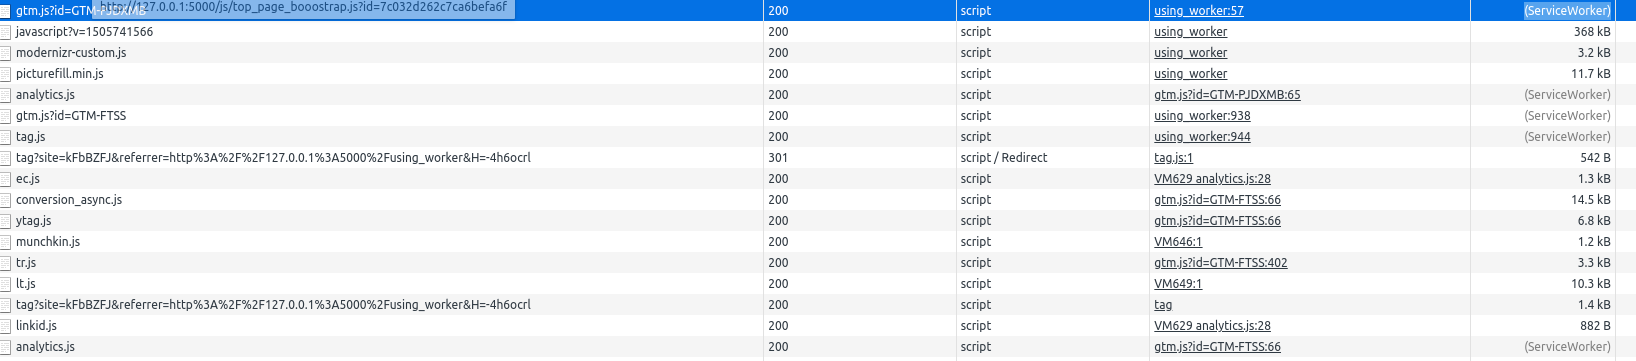Click the file icon beside javascript?v=1505741566
Screen dimensions: 1636x361
coord(5,32)
